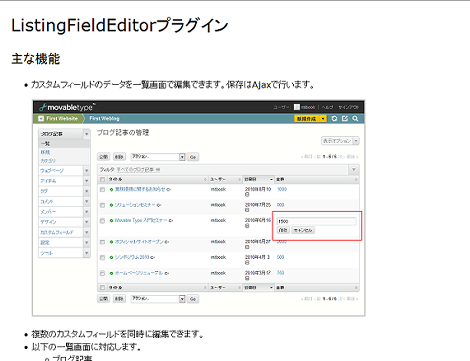
Task: Check the row checkbox for the 1000 entry
Action: coord(102,189)
